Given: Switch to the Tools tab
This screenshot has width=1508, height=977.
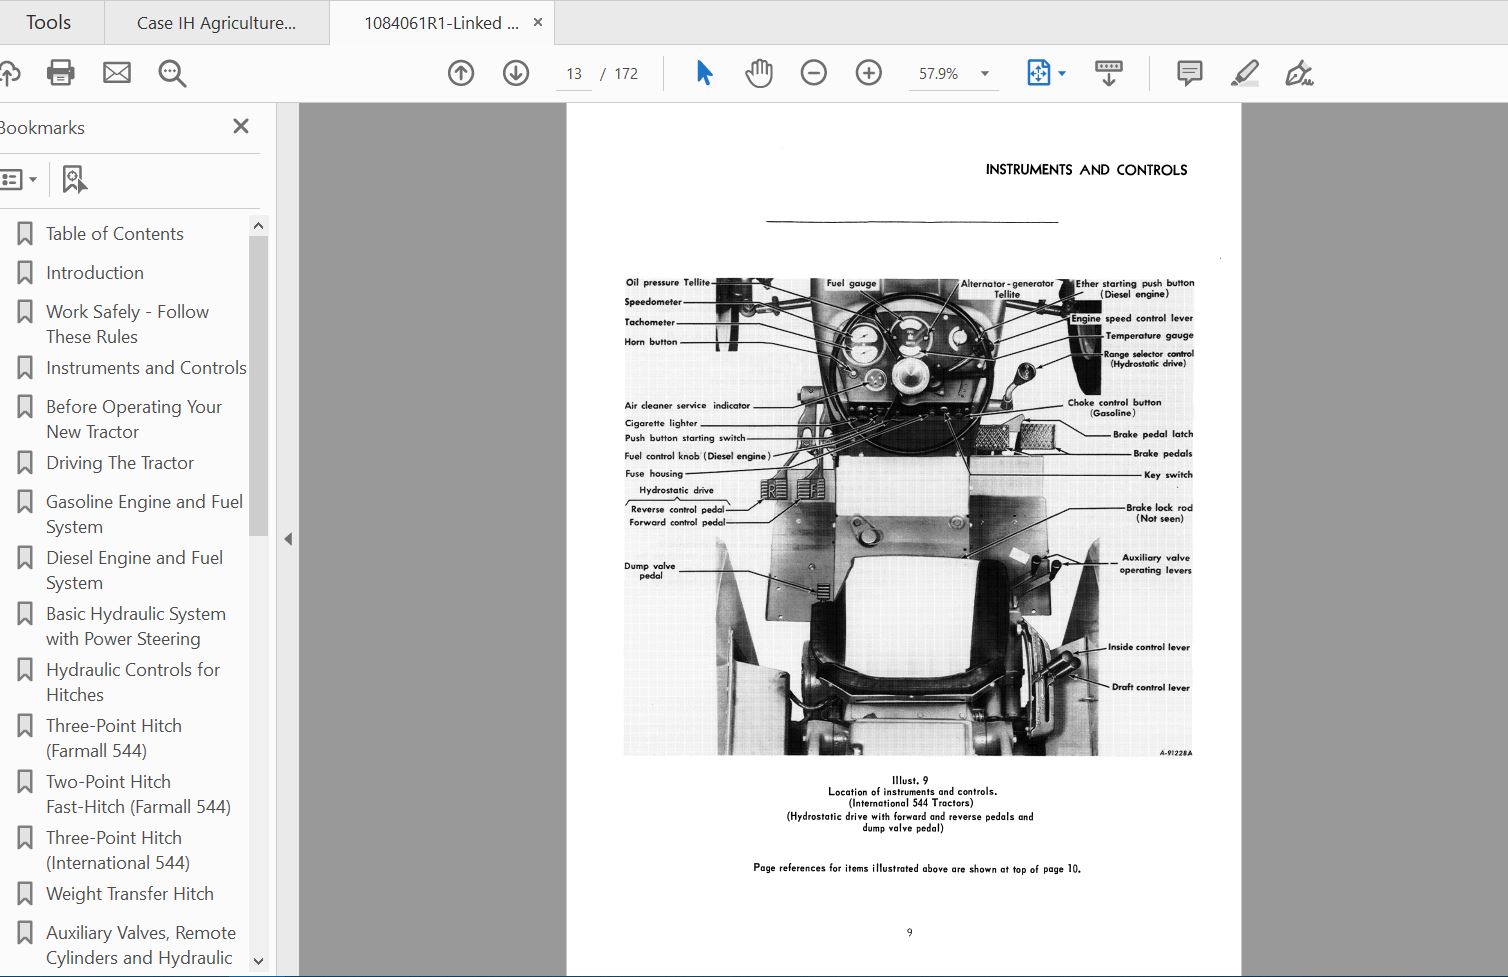Looking at the screenshot, I should (x=46, y=21).
